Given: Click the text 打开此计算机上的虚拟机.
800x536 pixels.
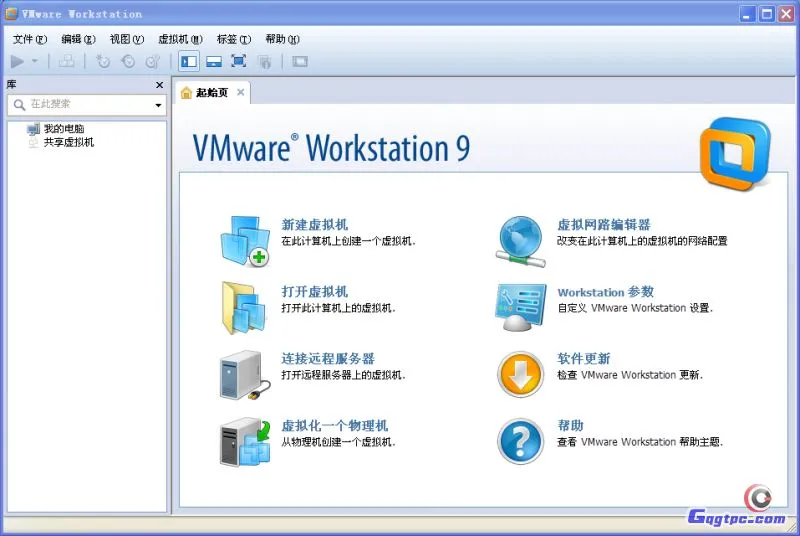Looking at the screenshot, I should click(x=338, y=308).
